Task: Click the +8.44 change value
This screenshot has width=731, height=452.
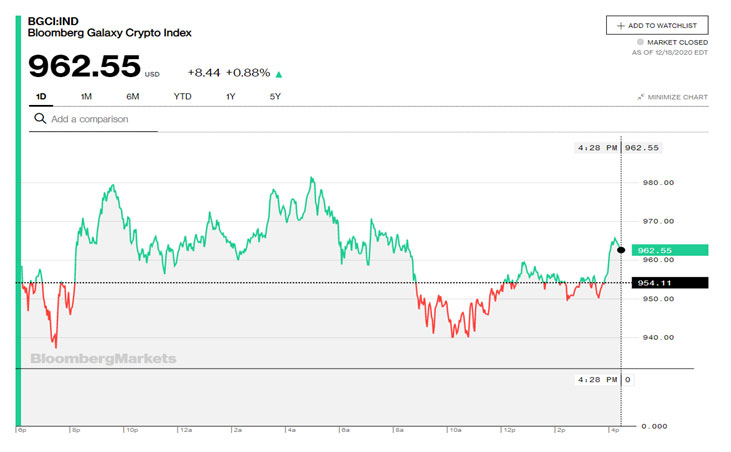Action: coord(204,73)
